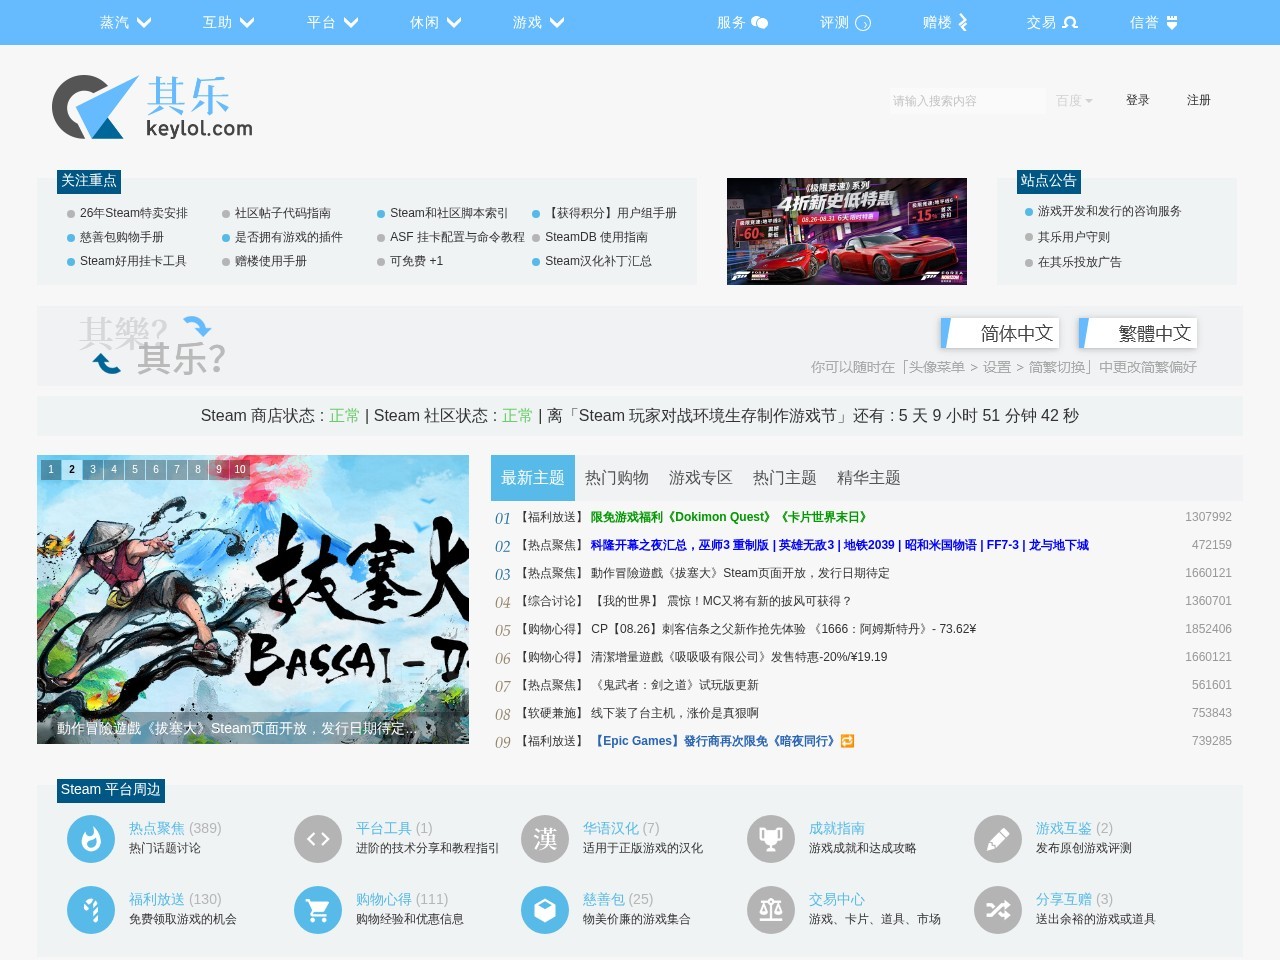
Task: Select 繁體中文 language option
Action: coord(1139,333)
